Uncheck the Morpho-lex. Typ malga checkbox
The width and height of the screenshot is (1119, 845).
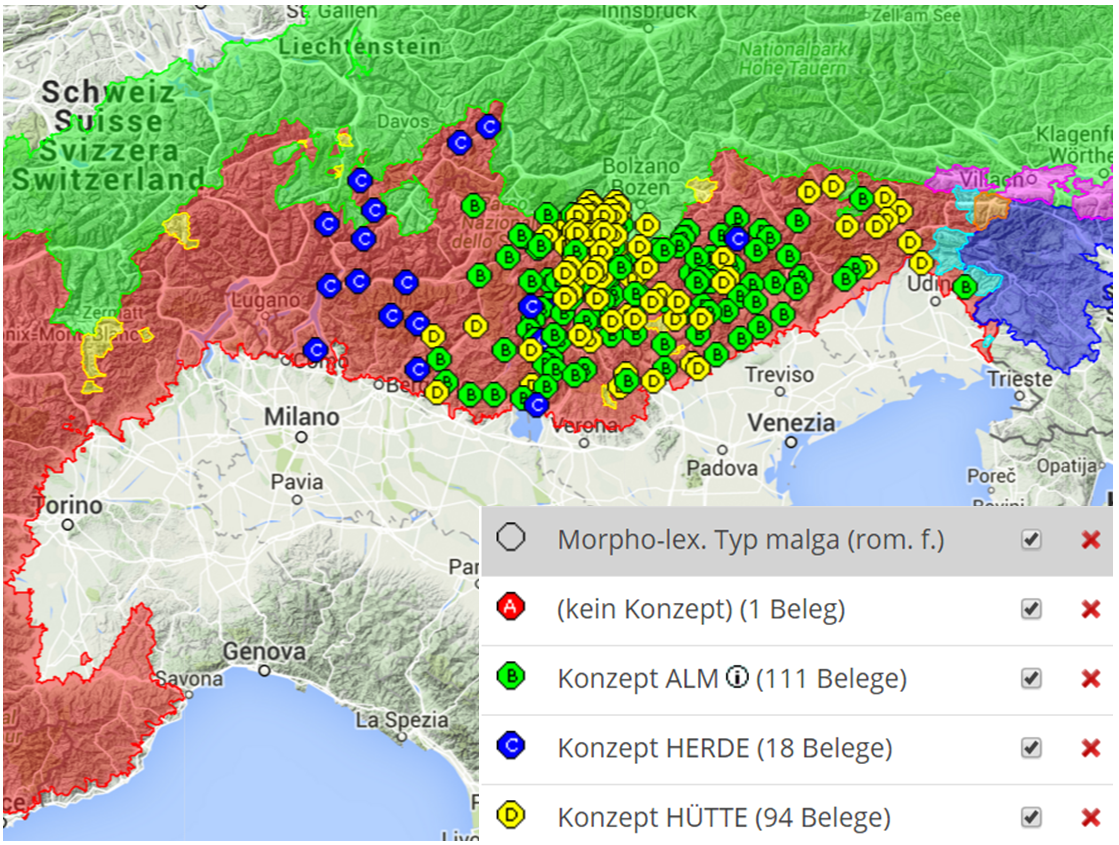click(1031, 540)
